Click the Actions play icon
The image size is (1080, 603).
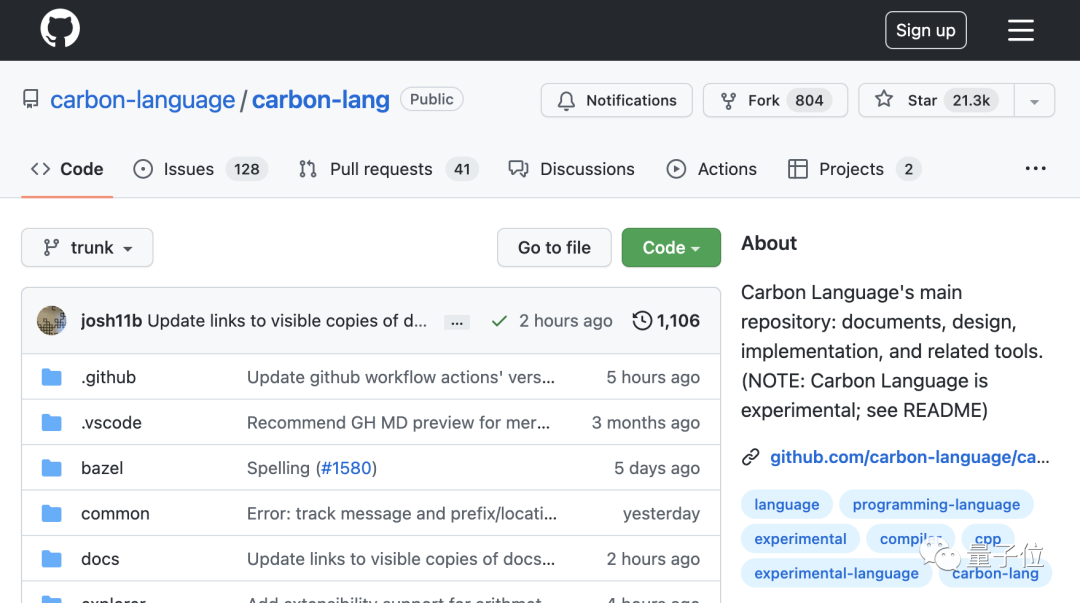(x=676, y=169)
